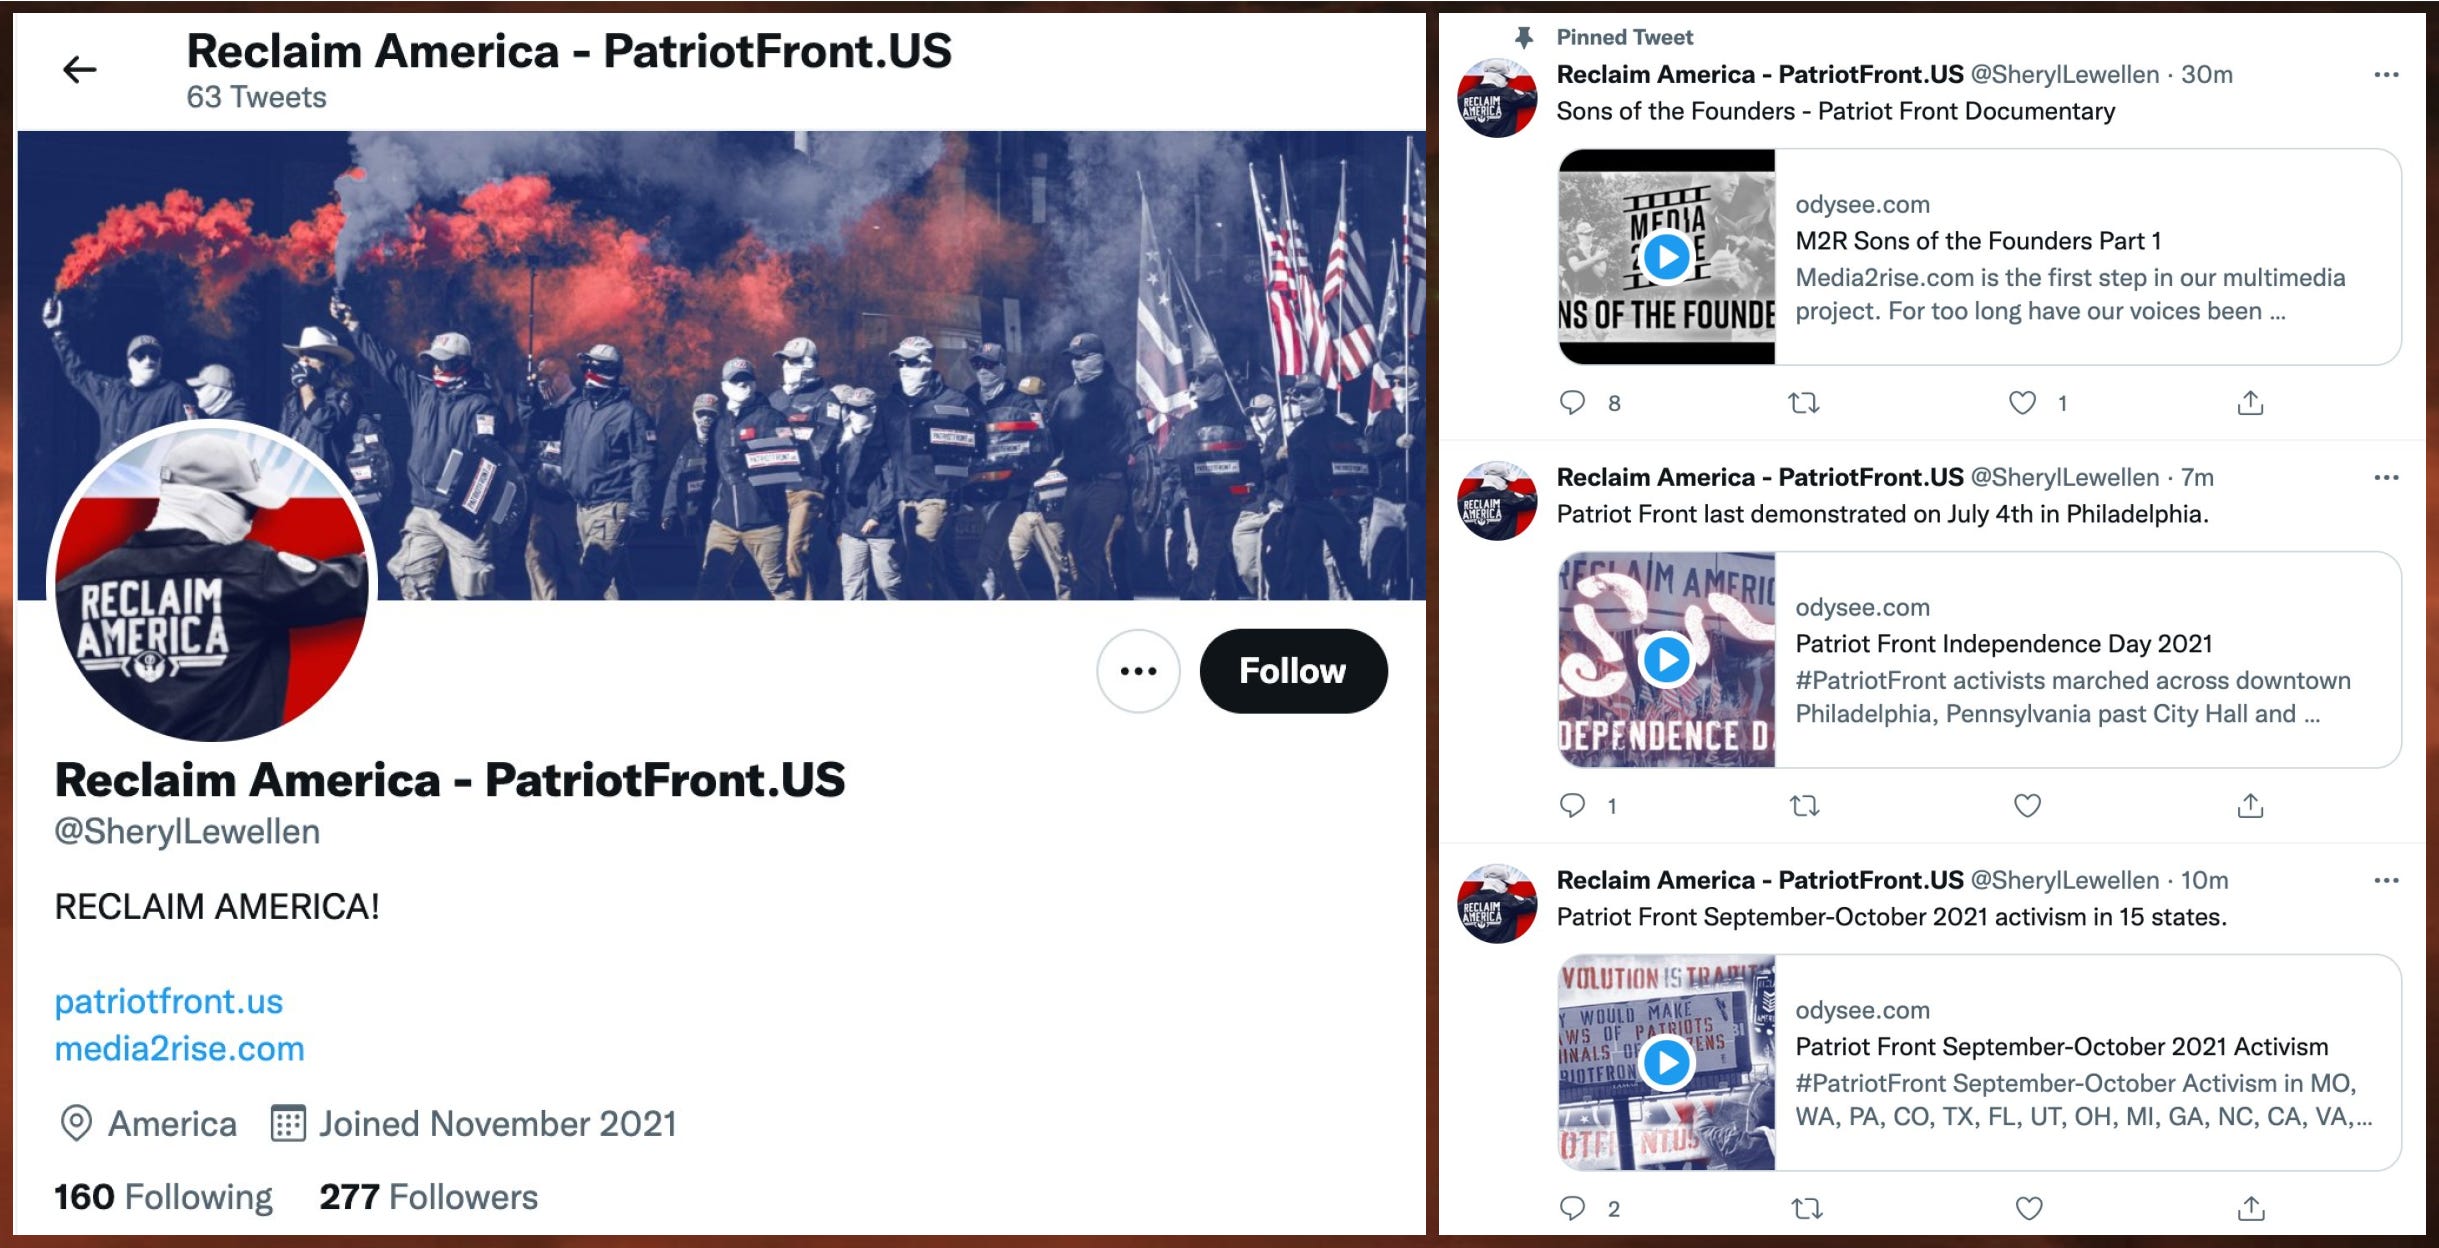Open more options on the pinned tweet
Image resolution: width=2439 pixels, height=1248 pixels.
pos(2386,75)
